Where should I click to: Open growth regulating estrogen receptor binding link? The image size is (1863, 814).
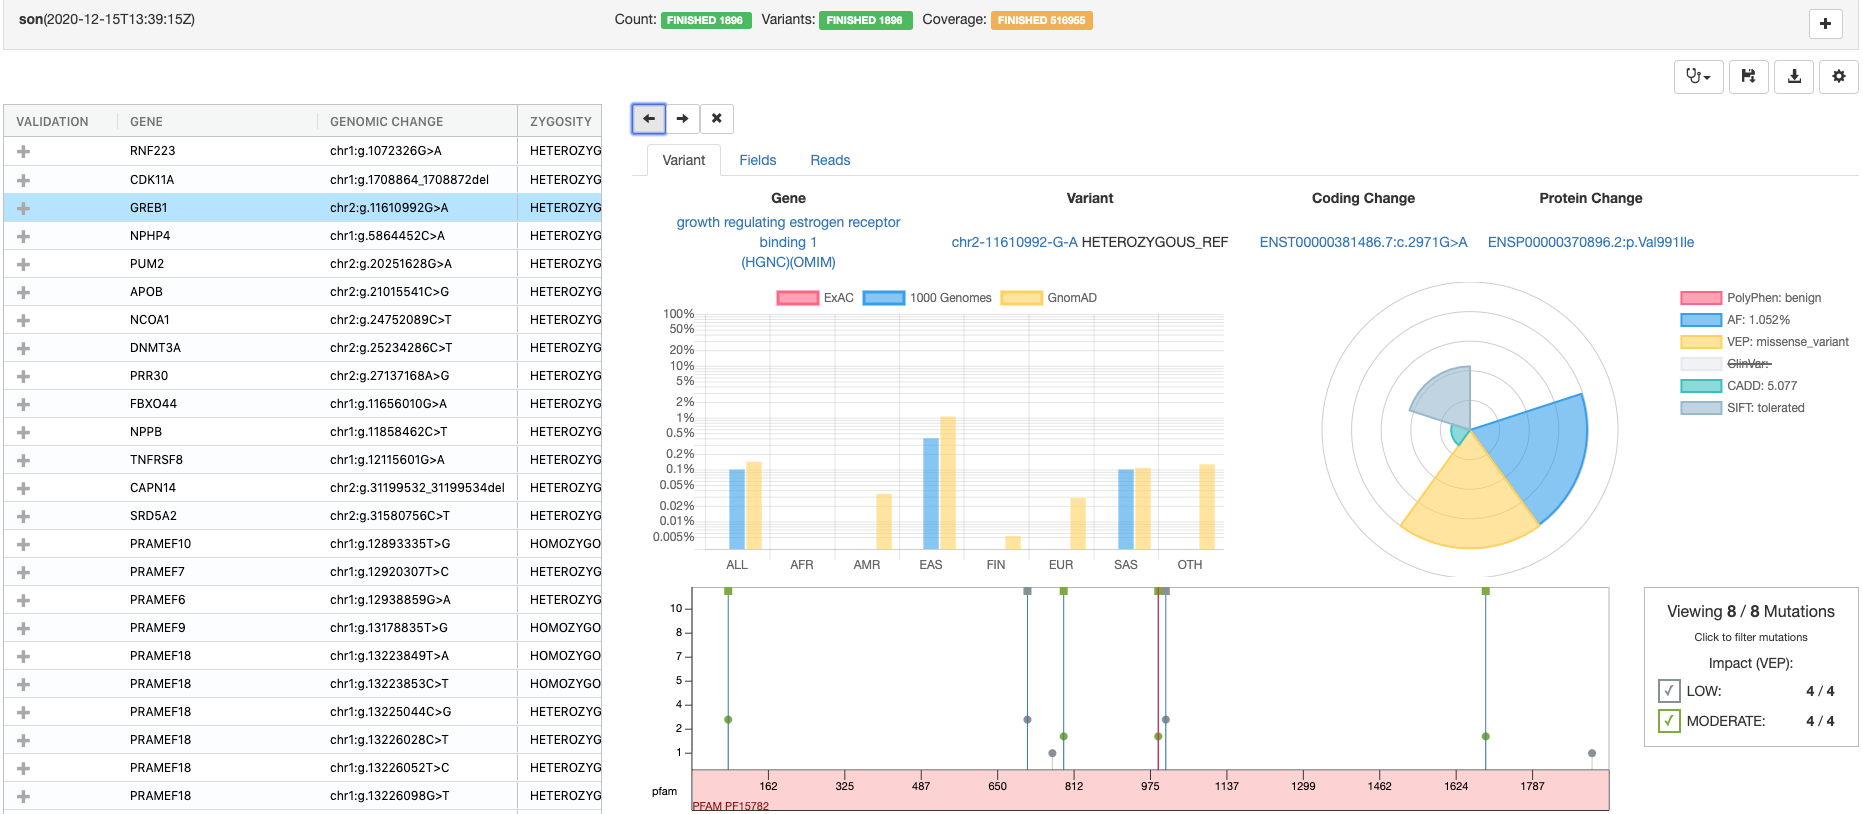788,232
